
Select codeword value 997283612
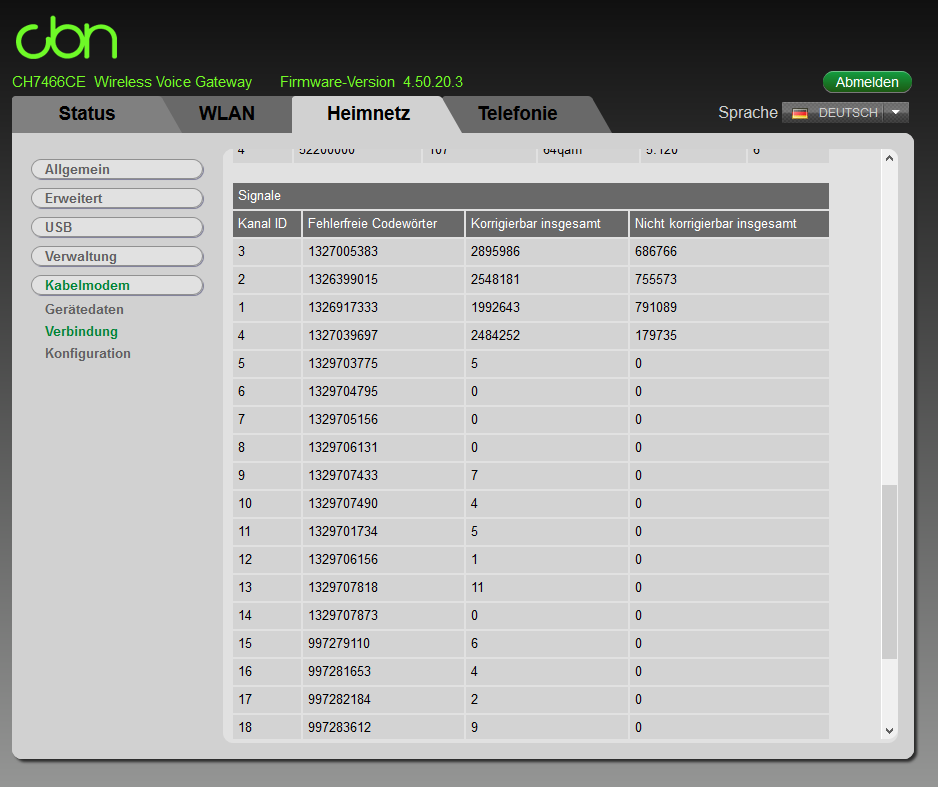coord(339,728)
